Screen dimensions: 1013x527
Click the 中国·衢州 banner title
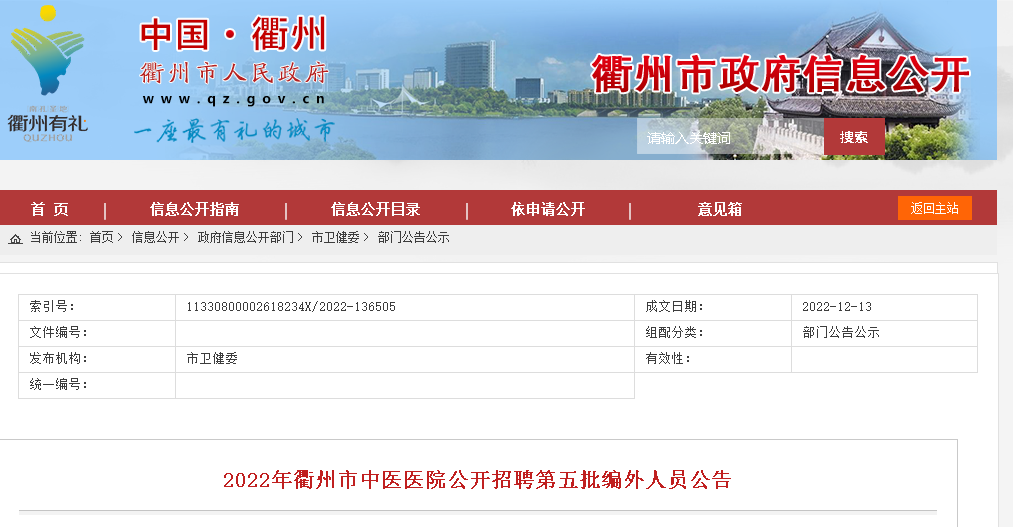coord(233,34)
